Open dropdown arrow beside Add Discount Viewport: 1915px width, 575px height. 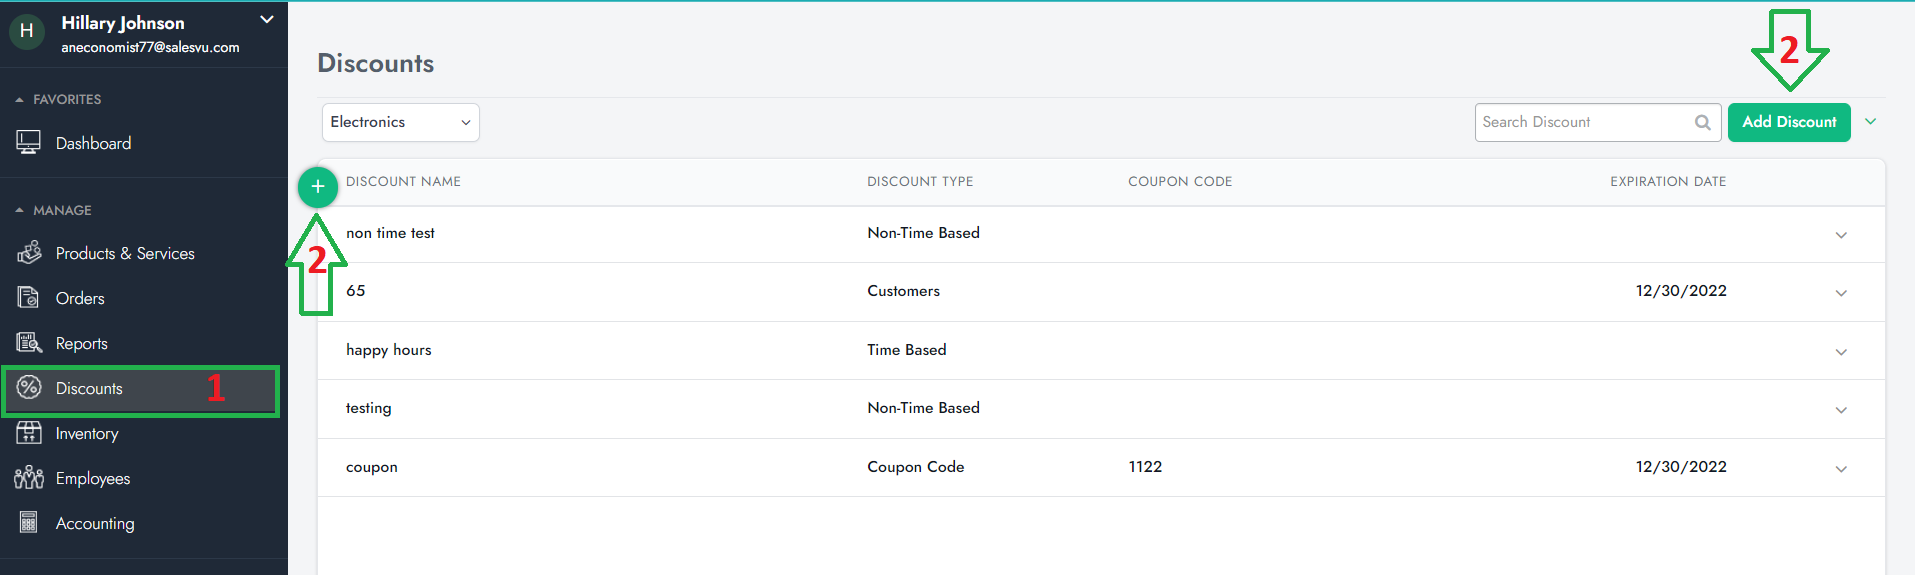pyautogui.click(x=1870, y=122)
